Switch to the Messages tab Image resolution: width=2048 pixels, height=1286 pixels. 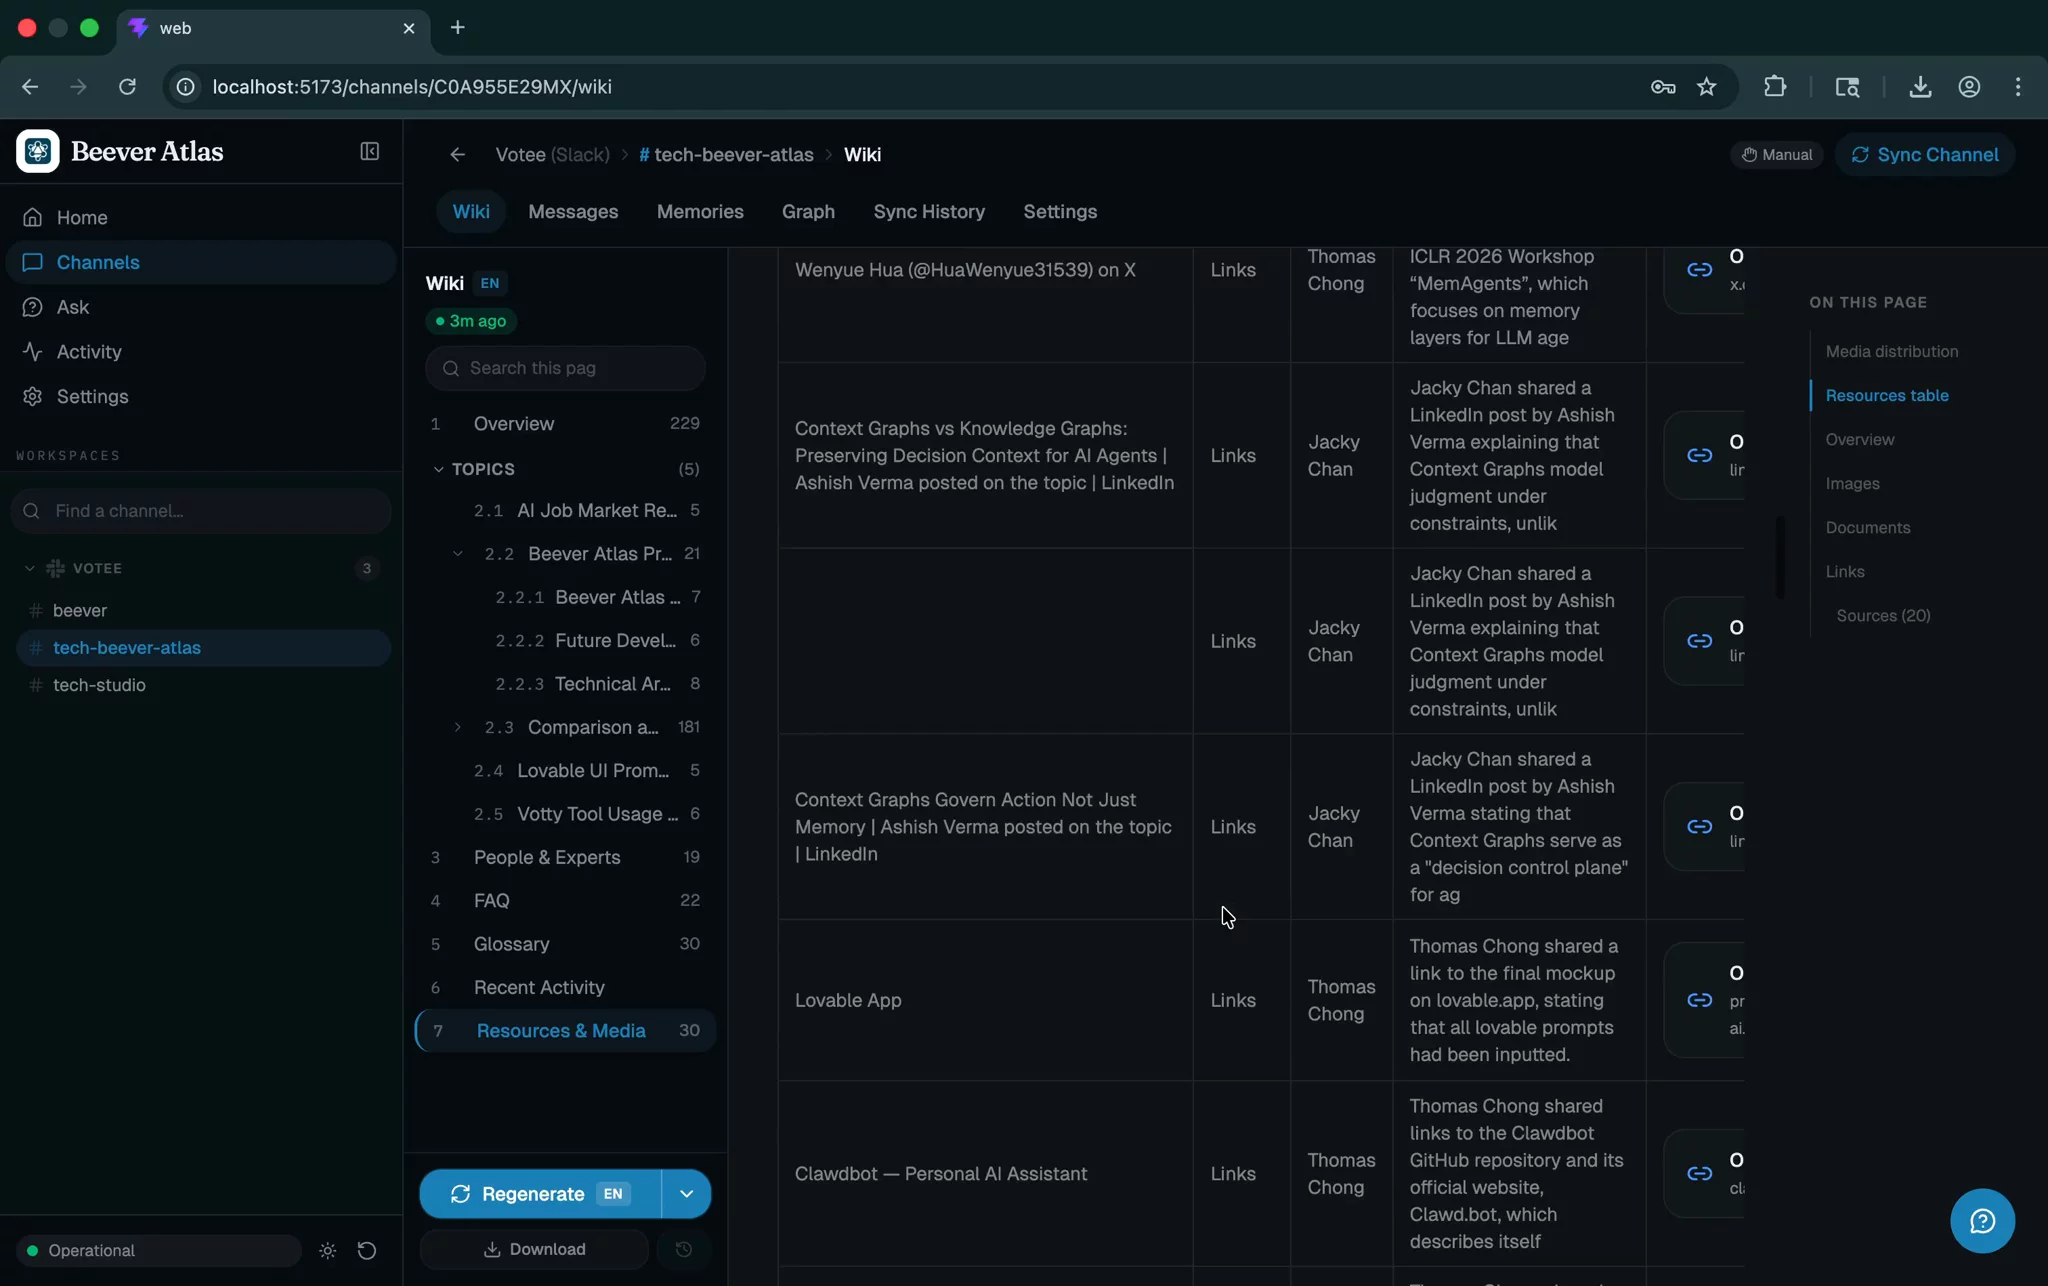click(x=573, y=212)
